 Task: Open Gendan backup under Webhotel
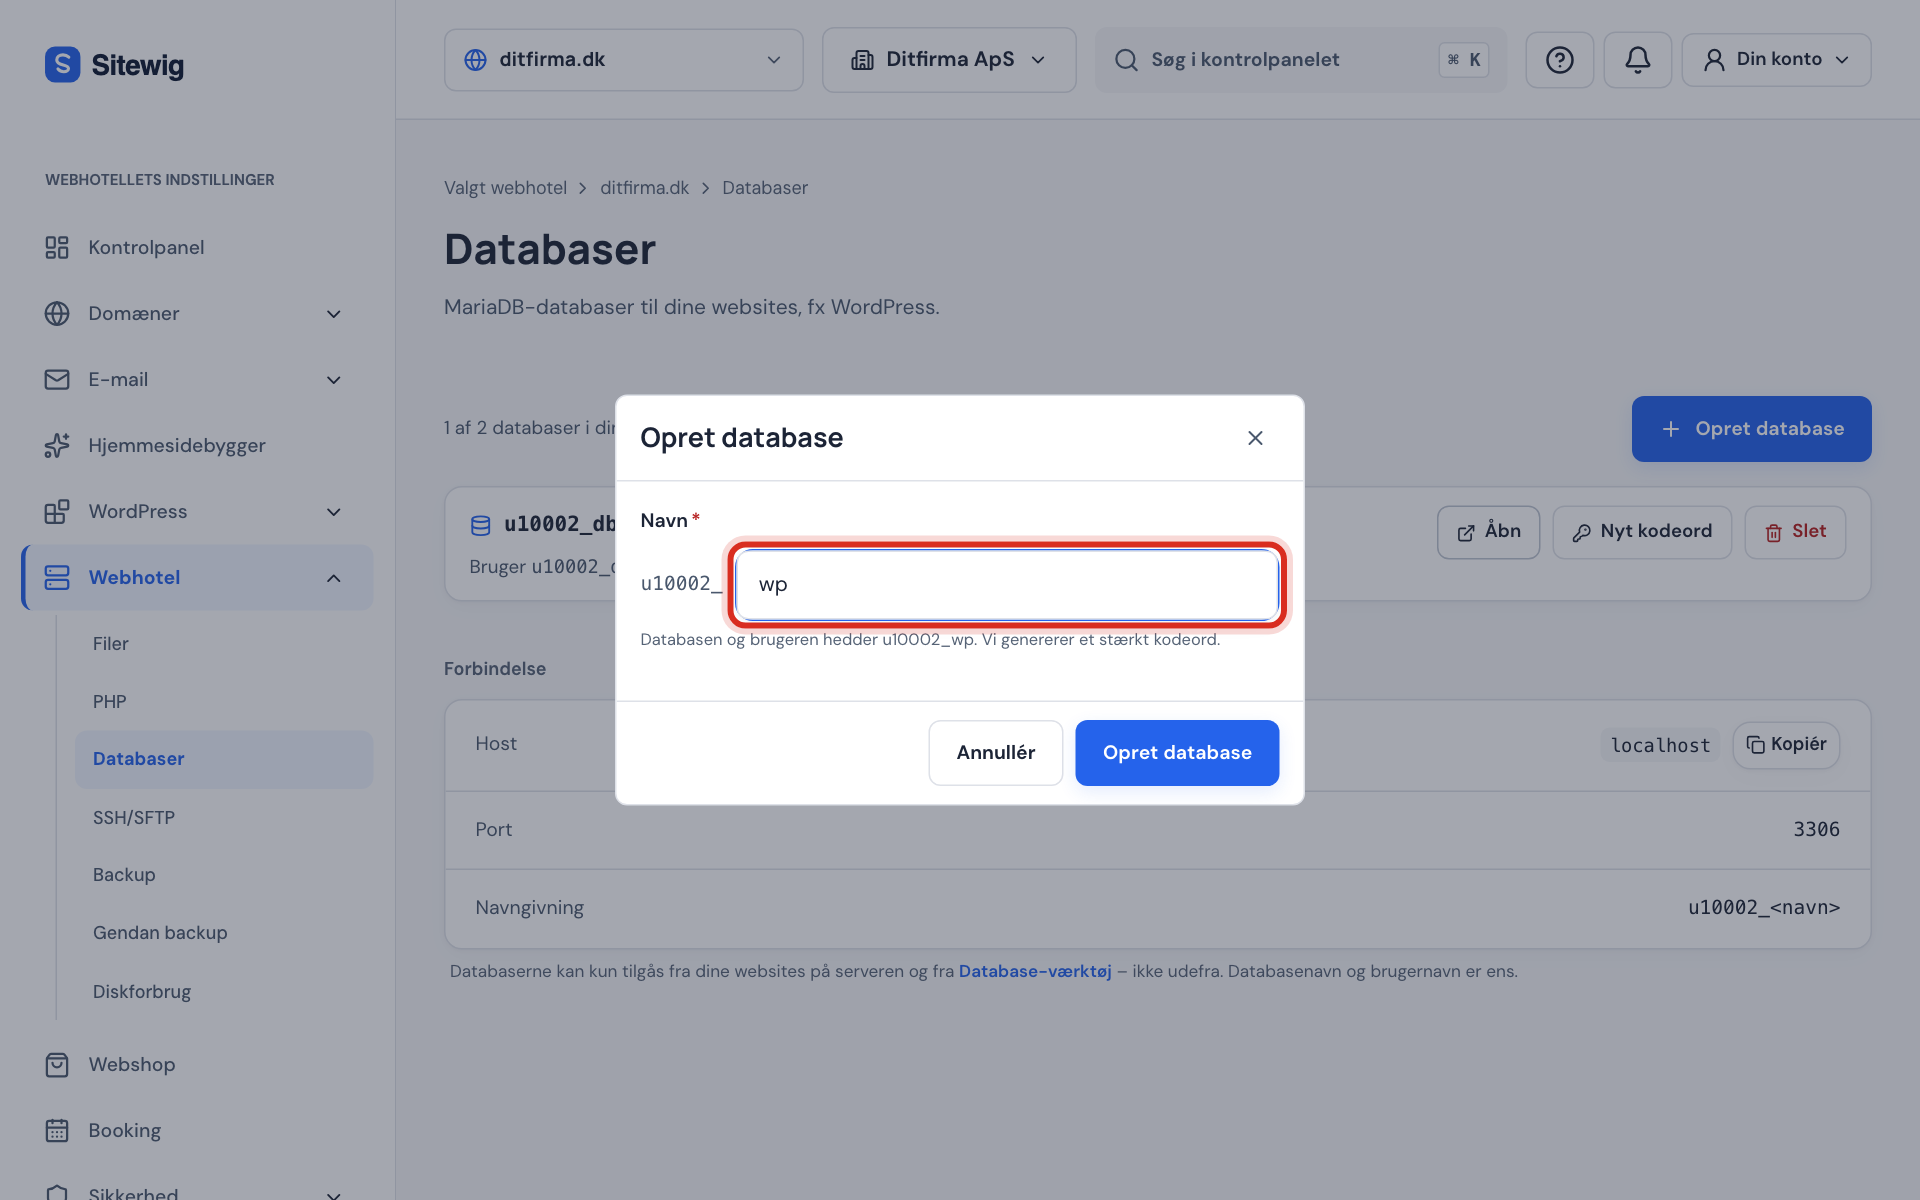click(x=224, y=932)
